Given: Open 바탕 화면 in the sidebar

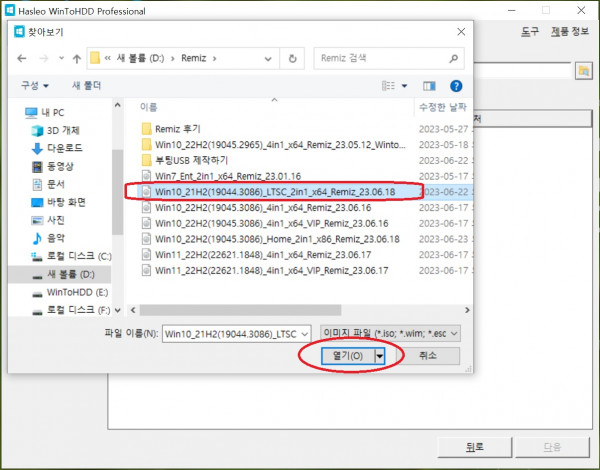Looking at the screenshot, I should (58, 202).
